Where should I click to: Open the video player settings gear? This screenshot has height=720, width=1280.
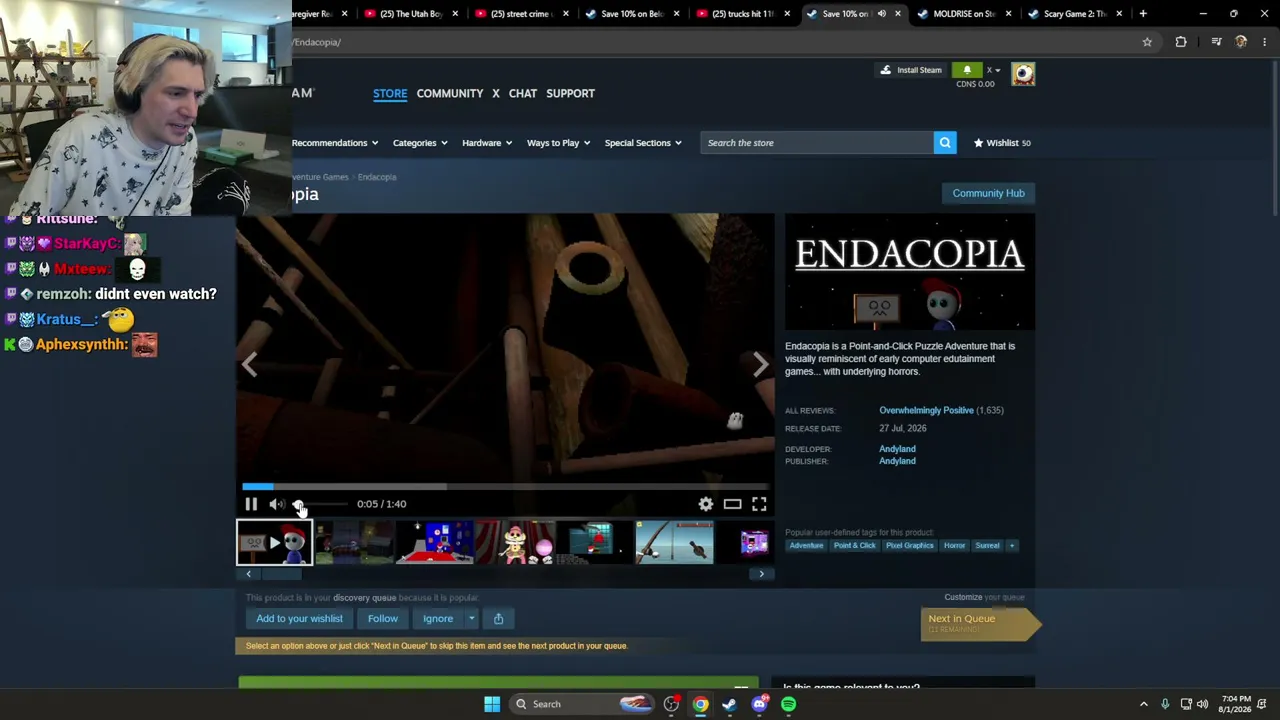pos(706,504)
